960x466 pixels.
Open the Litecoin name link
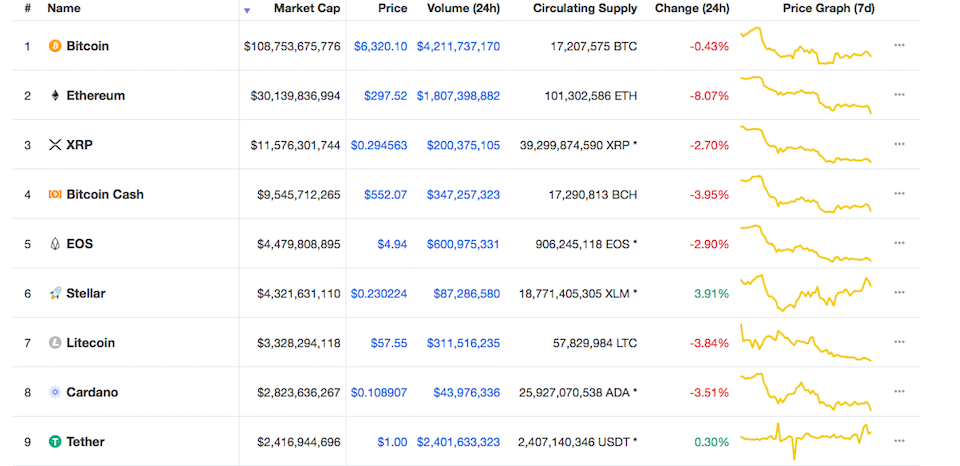pos(91,343)
